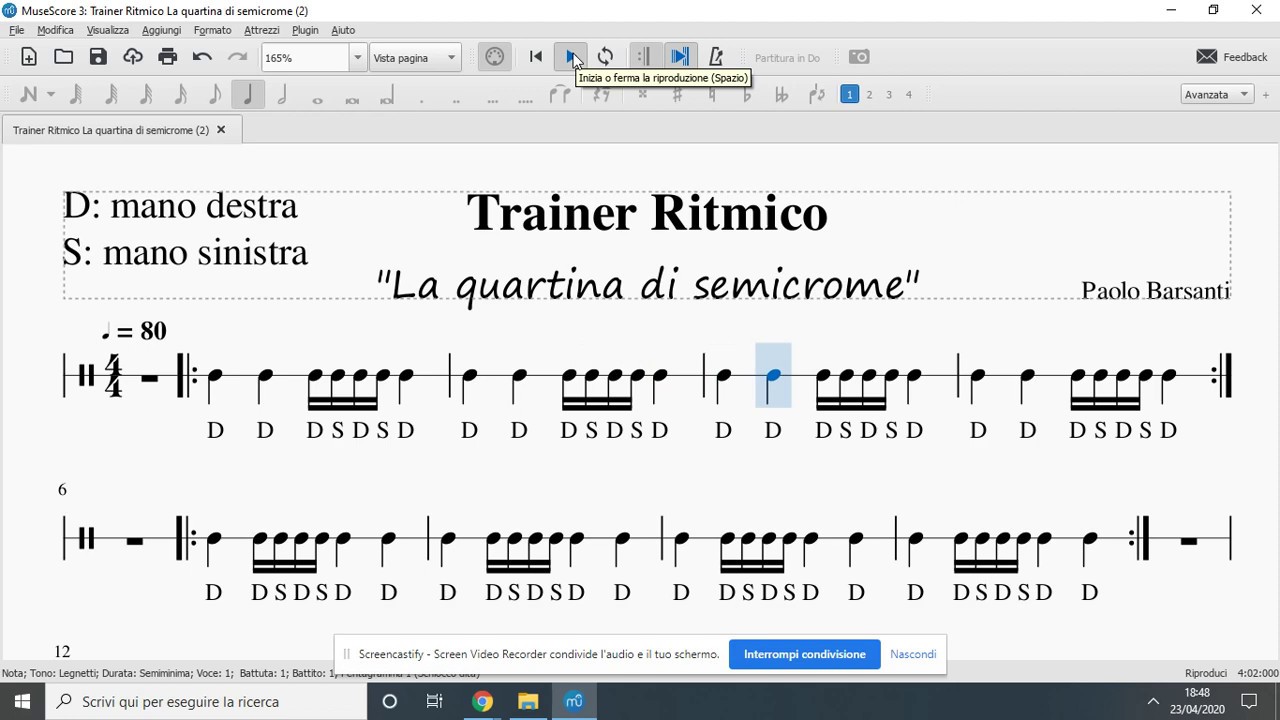This screenshot has height=720, width=1280.
Task: Select voice 2
Action: [869, 95]
